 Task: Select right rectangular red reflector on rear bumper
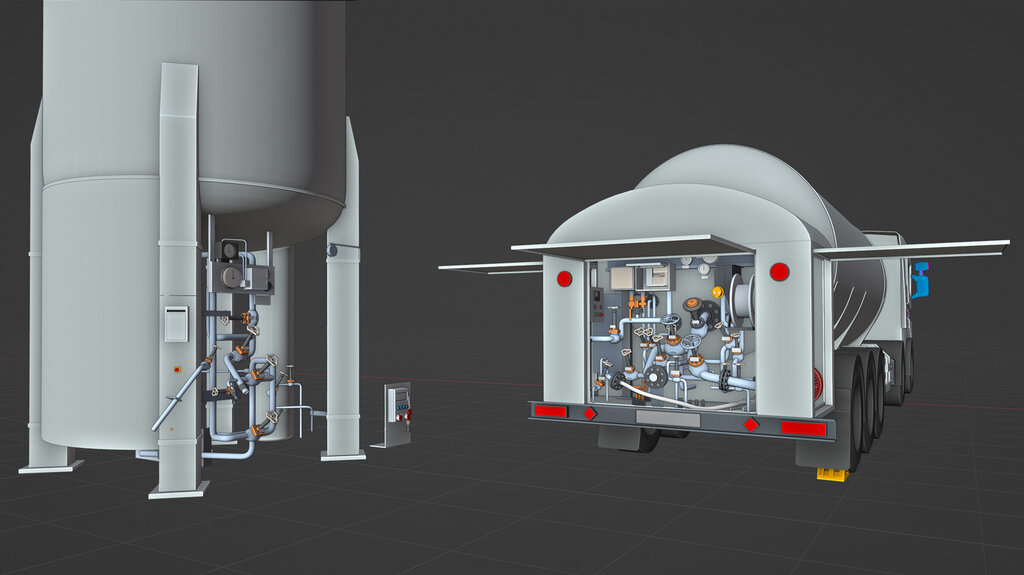(x=803, y=428)
